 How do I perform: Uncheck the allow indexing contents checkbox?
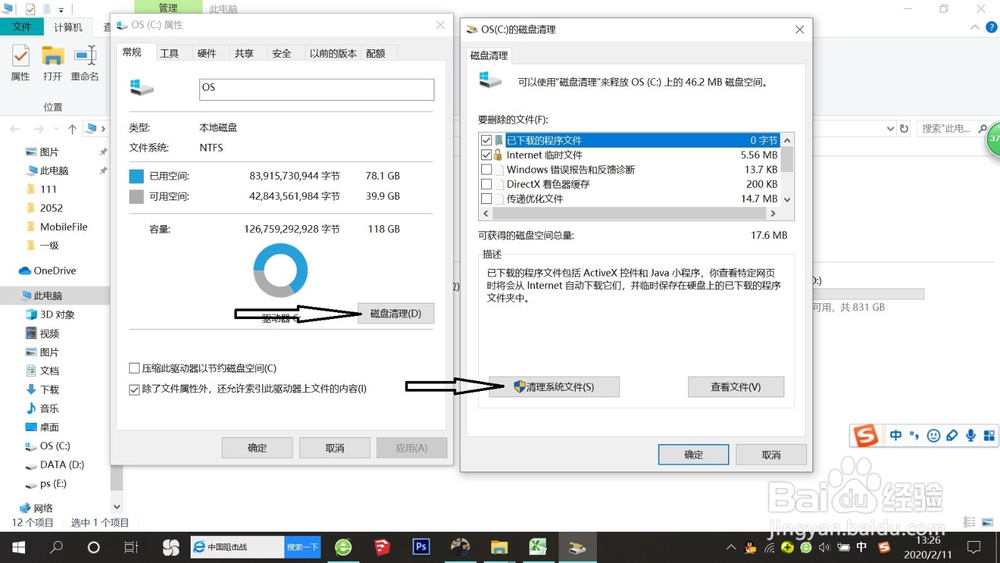tap(134, 389)
